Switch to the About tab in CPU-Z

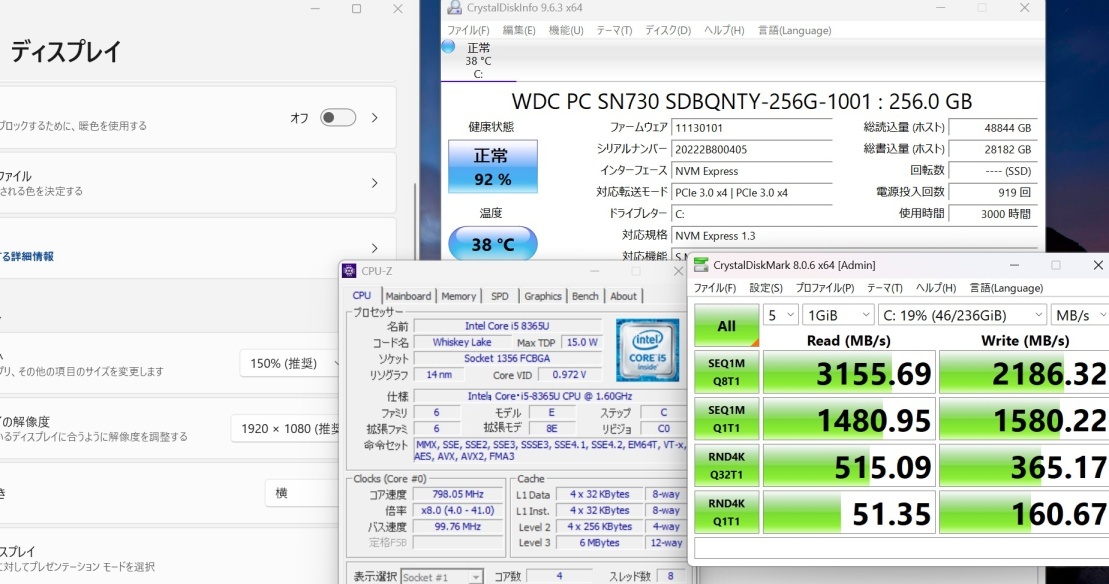click(x=624, y=296)
